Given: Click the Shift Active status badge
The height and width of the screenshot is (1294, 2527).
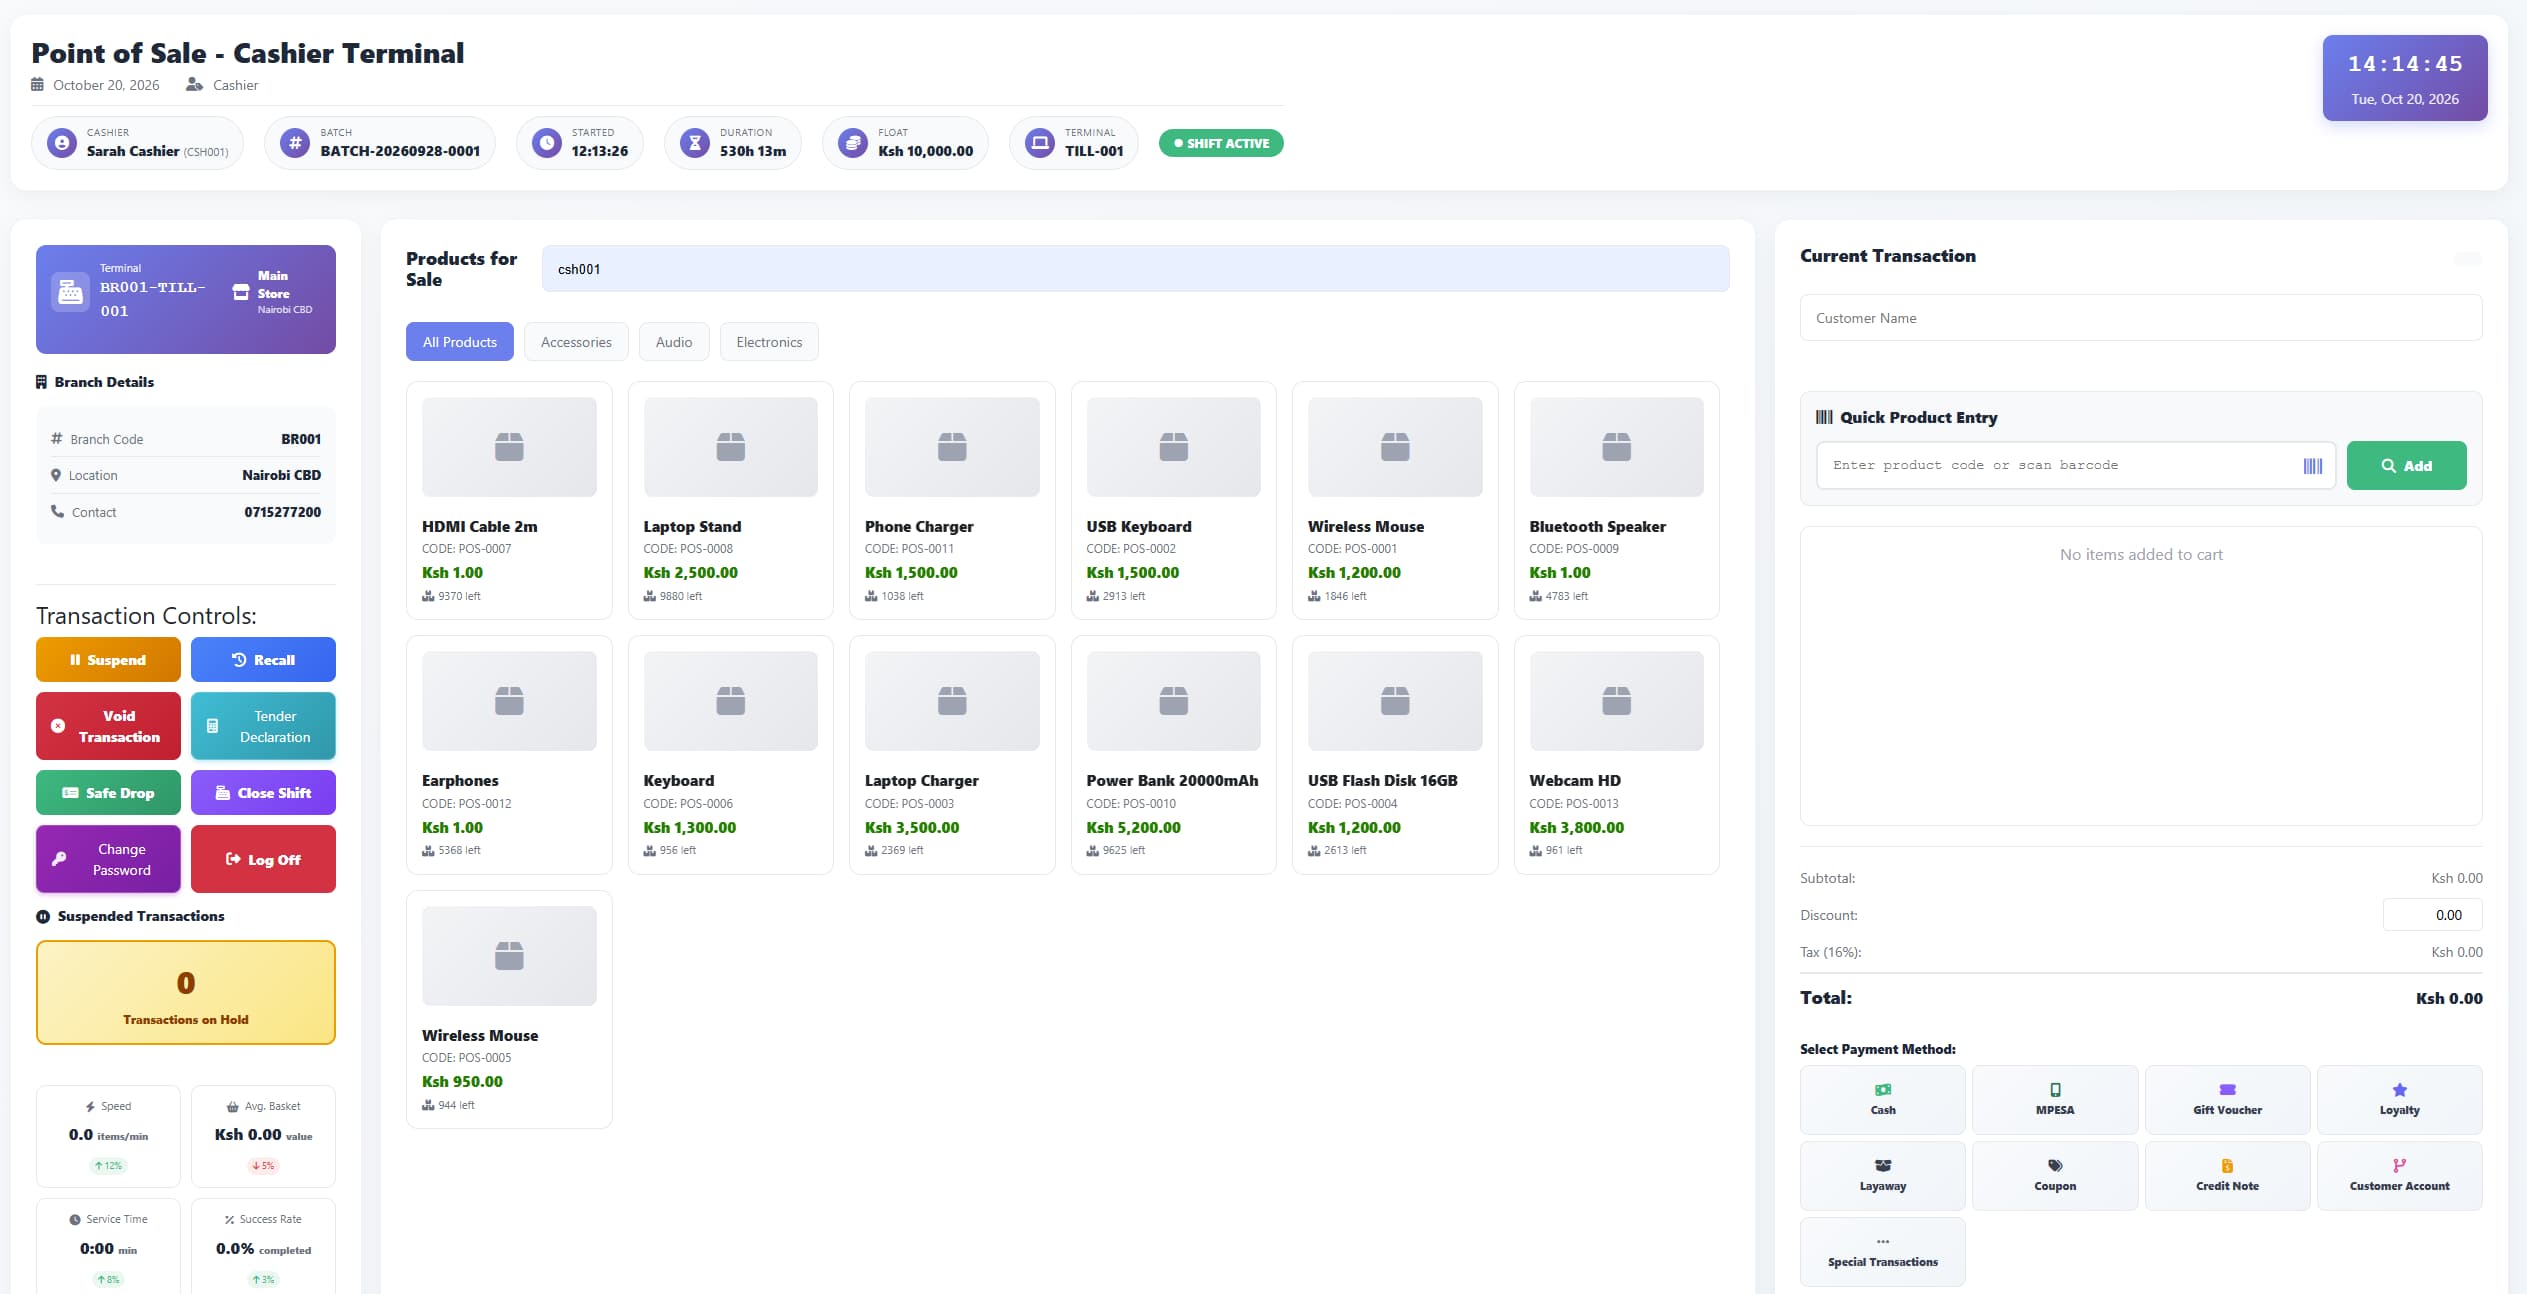Looking at the screenshot, I should pos(1221,143).
